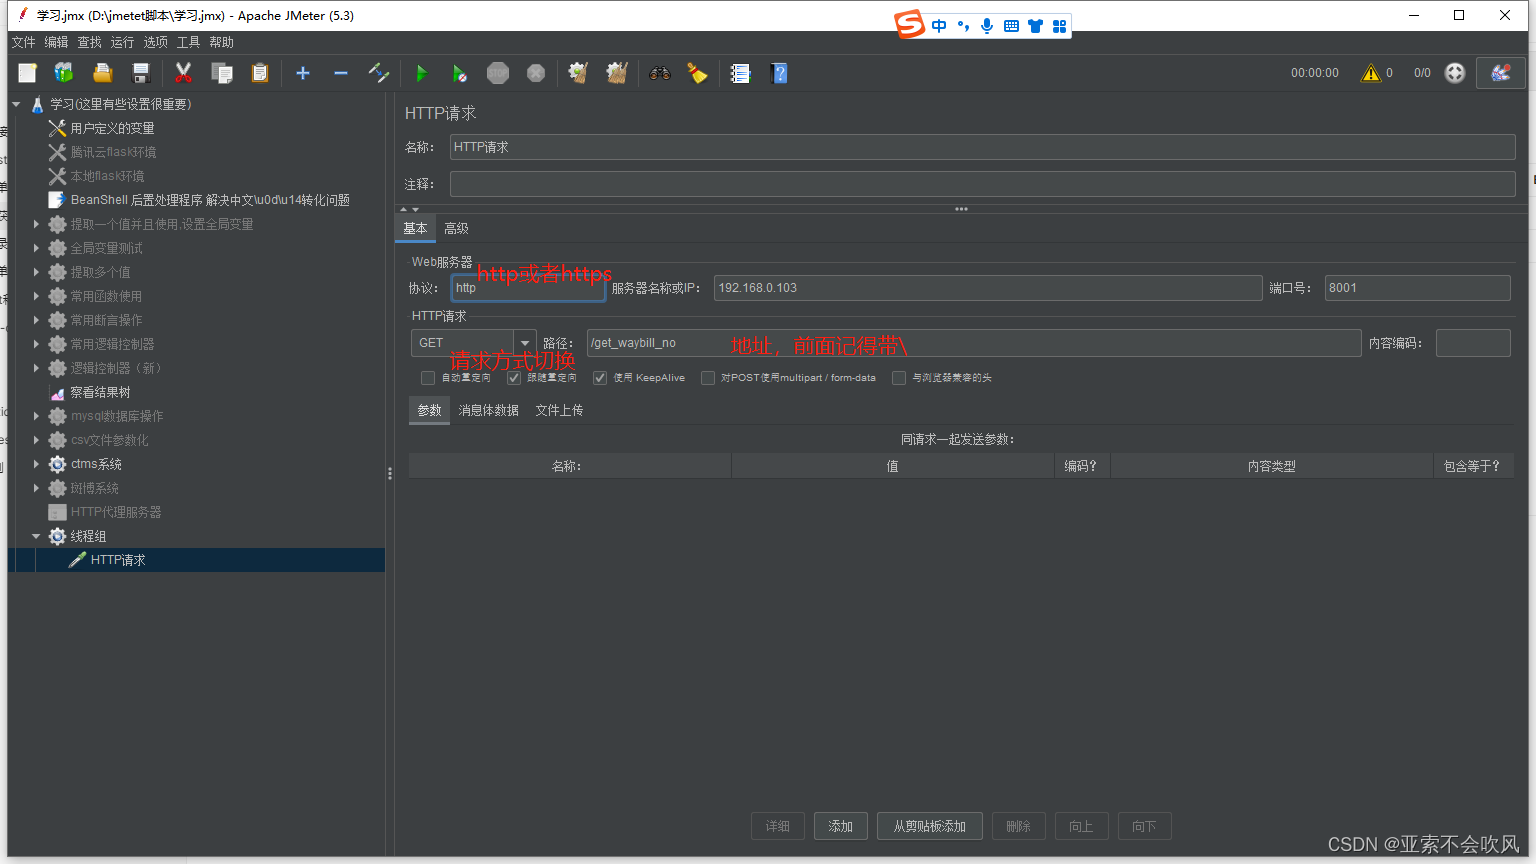Image resolution: width=1536 pixels, height=864 pixels.
Task: Collapse the 学习 test plan root node
Action: (16, 104)
